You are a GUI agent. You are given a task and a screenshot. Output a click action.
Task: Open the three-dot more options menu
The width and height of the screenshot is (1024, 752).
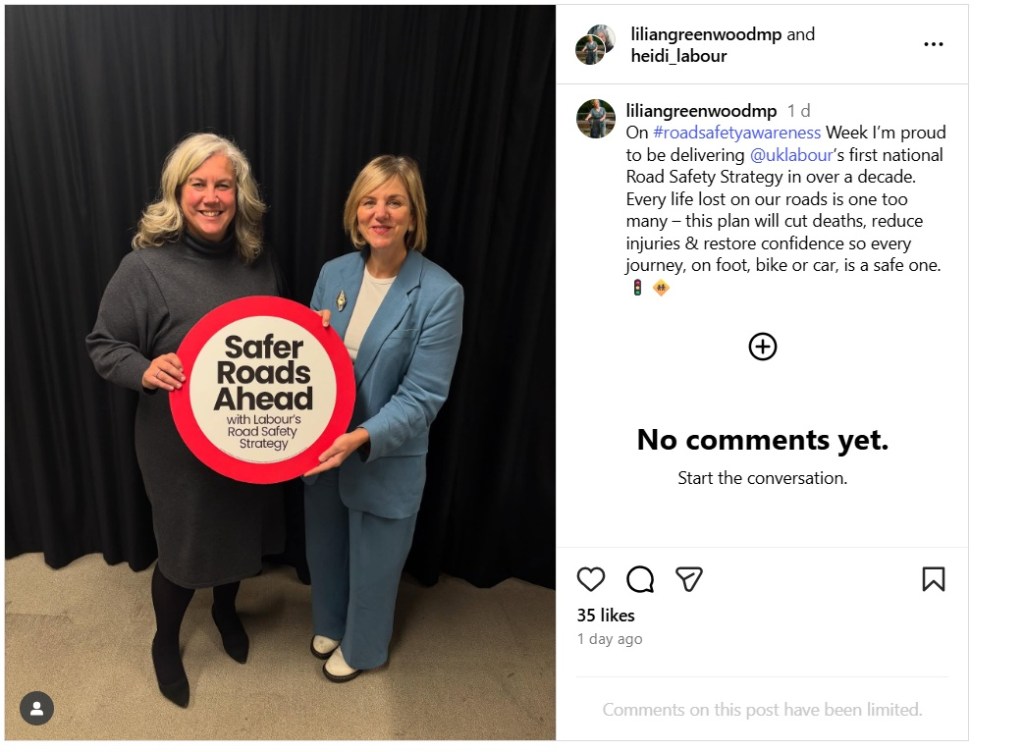click(933, 44)
